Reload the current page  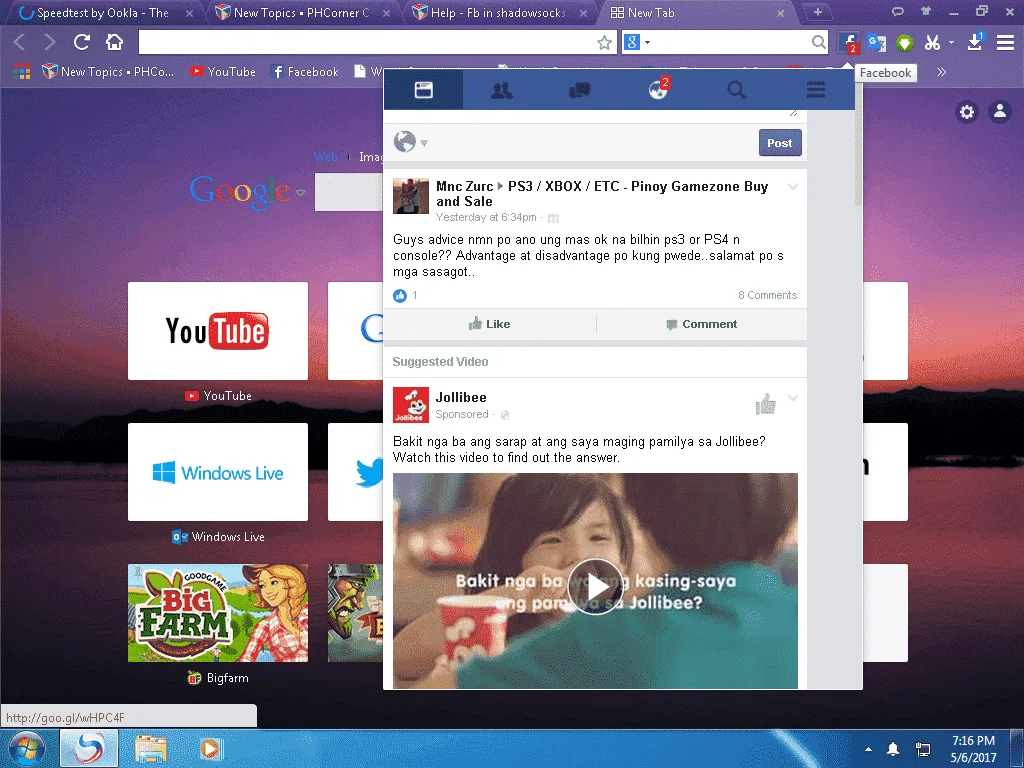pyautogui.click(x=82, y=42)
